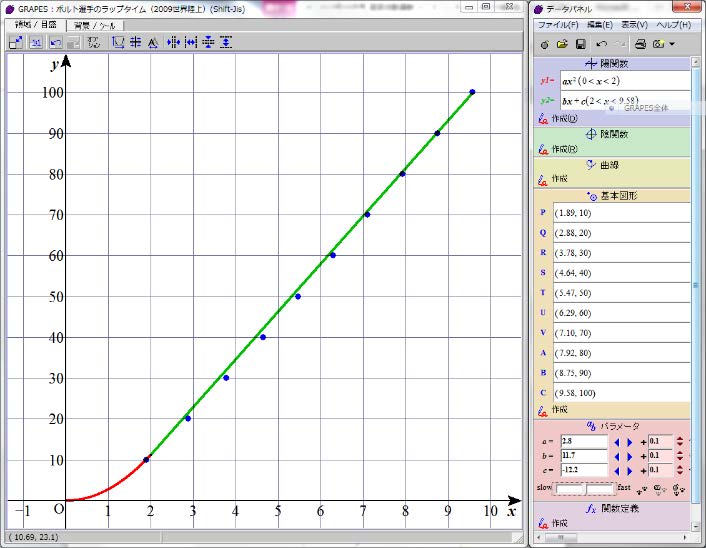This screenshot has height=548, width=706.
Task: Click the undo arrow in data panel toolbar
Action: (x=601, y=44)
